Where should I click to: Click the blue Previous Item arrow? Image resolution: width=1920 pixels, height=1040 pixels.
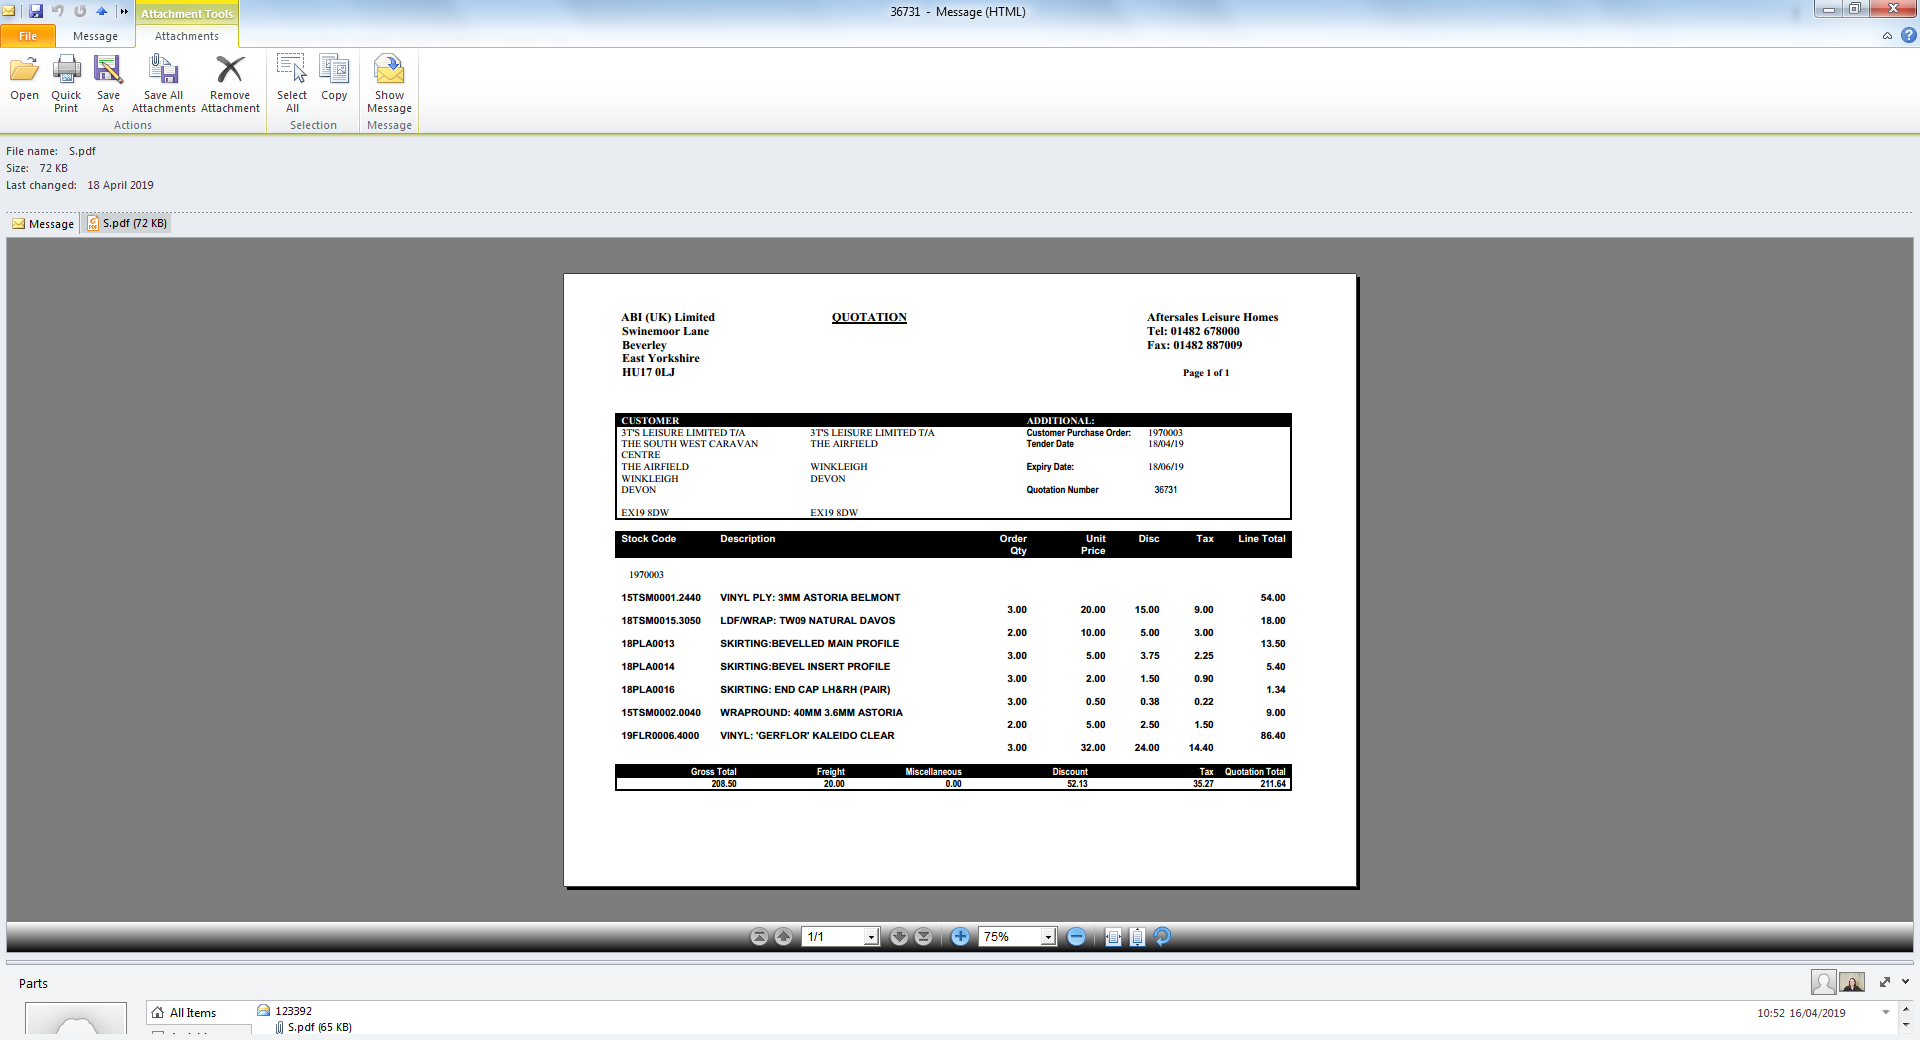(x=102, y=11)
